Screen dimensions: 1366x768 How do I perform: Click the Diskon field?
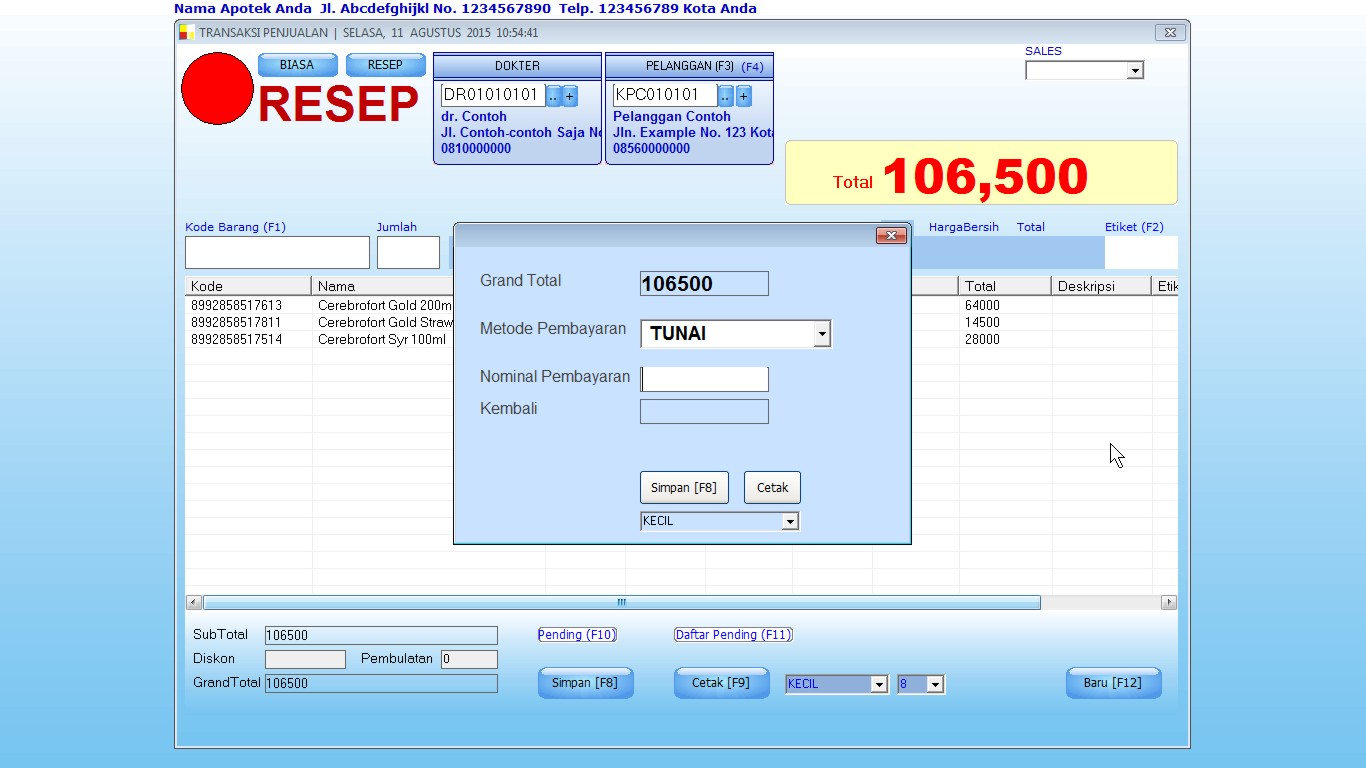point(305,660)
